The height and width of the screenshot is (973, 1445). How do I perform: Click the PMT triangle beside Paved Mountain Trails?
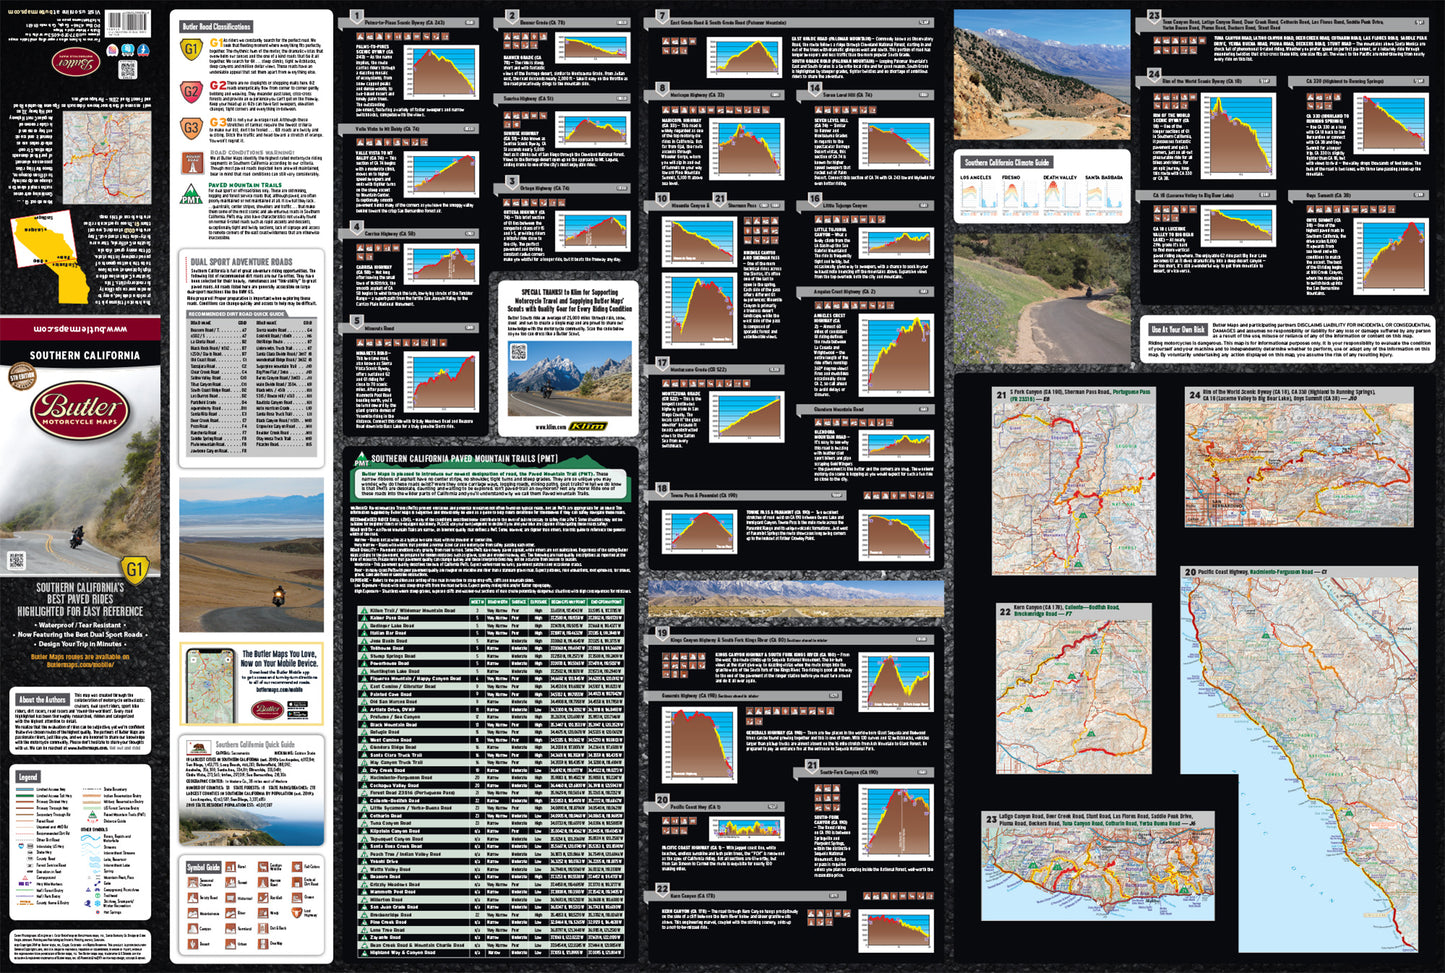tap(191, 193)
